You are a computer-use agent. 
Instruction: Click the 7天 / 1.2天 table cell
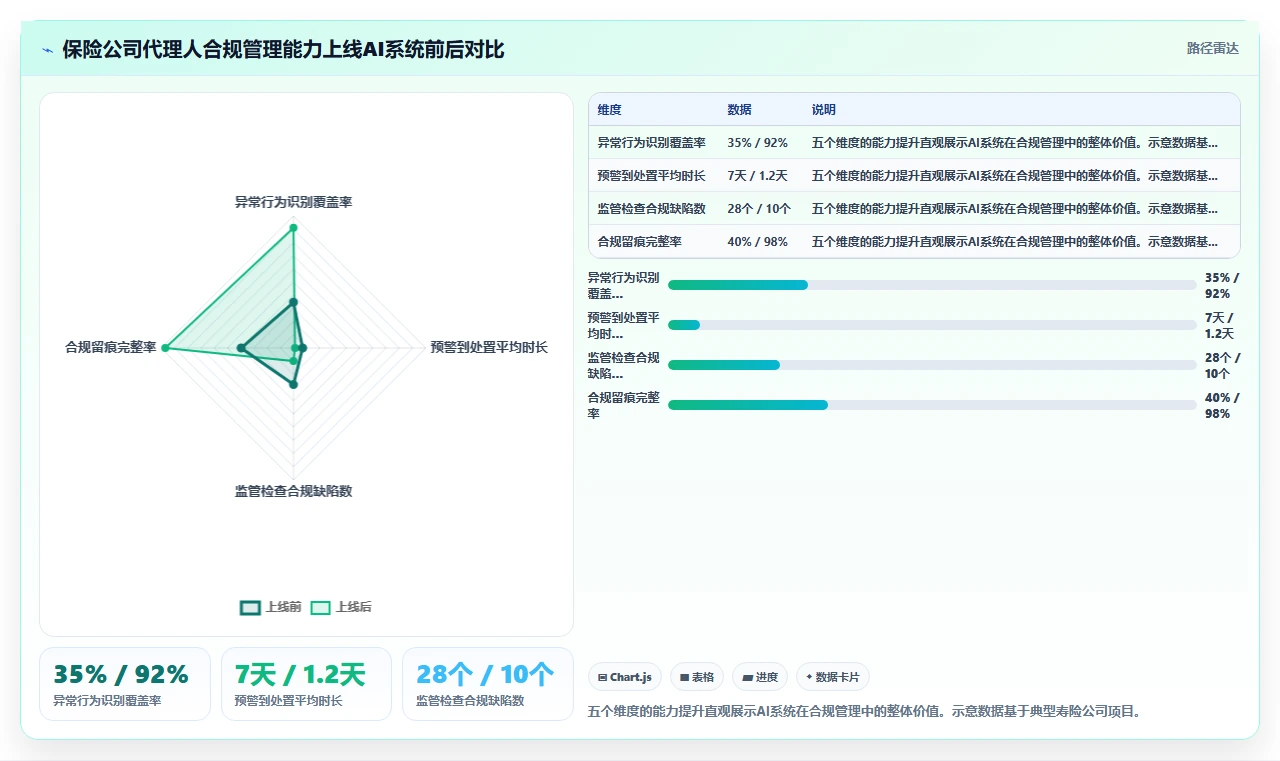[757, 176]
